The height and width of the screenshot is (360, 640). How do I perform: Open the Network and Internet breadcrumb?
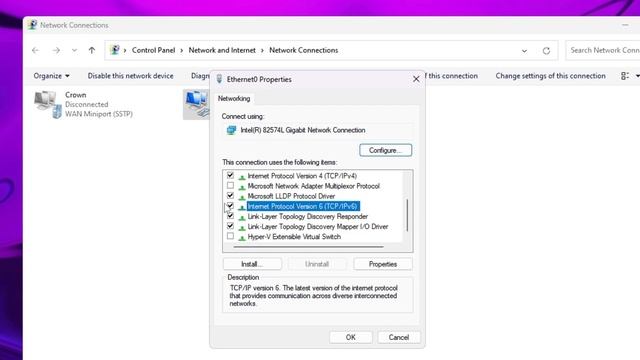point(222,50)
